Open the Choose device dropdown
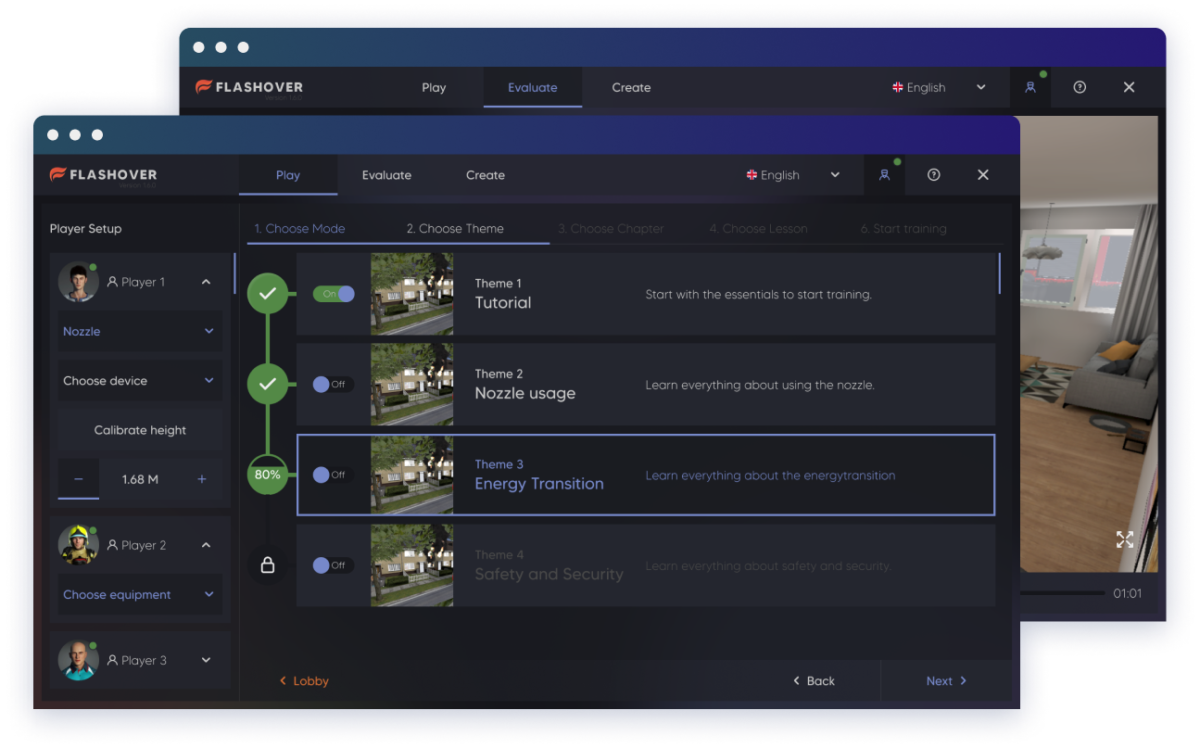Screen dimensions: 1200x748 click(139, 381)
